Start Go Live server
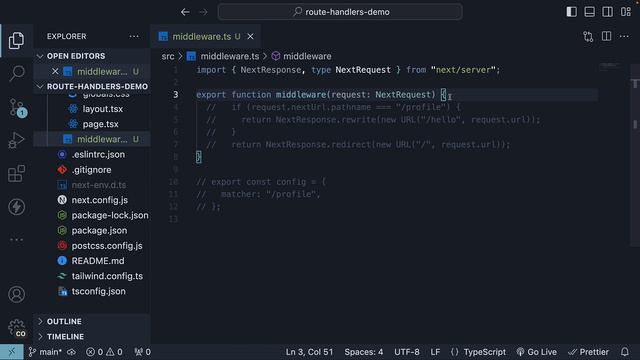Screen dimensions: 640x360 pos(536,352)
